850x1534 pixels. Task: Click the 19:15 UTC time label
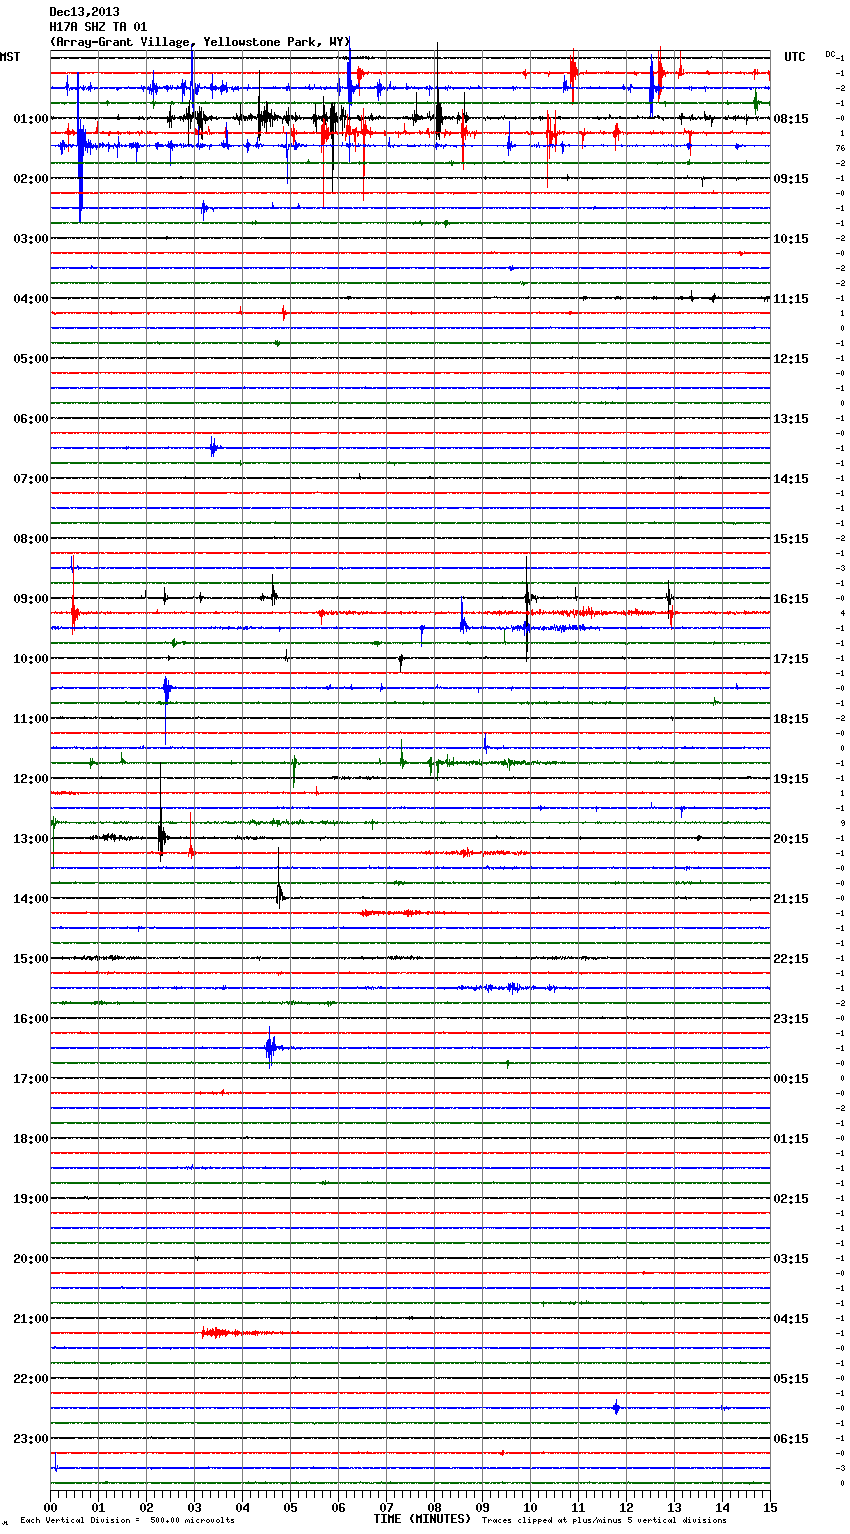coord(791,779)
